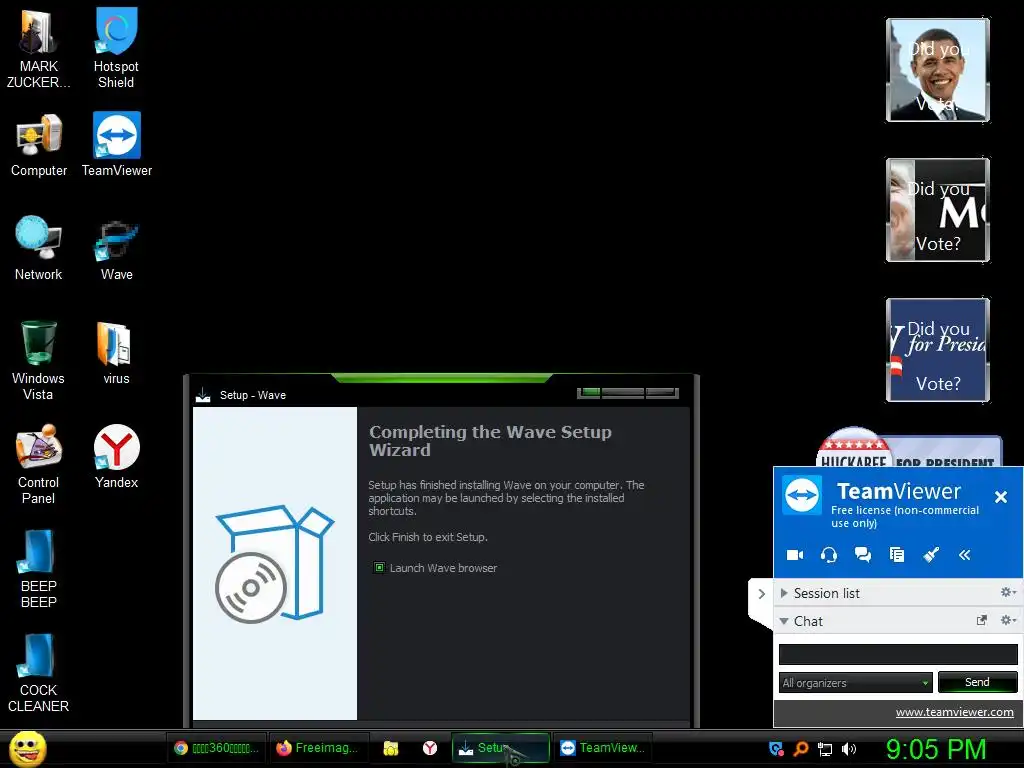Viewport: 1024px width, 768px height.
Task: Click the speaker volume tray icon
Action: (848, 749)
